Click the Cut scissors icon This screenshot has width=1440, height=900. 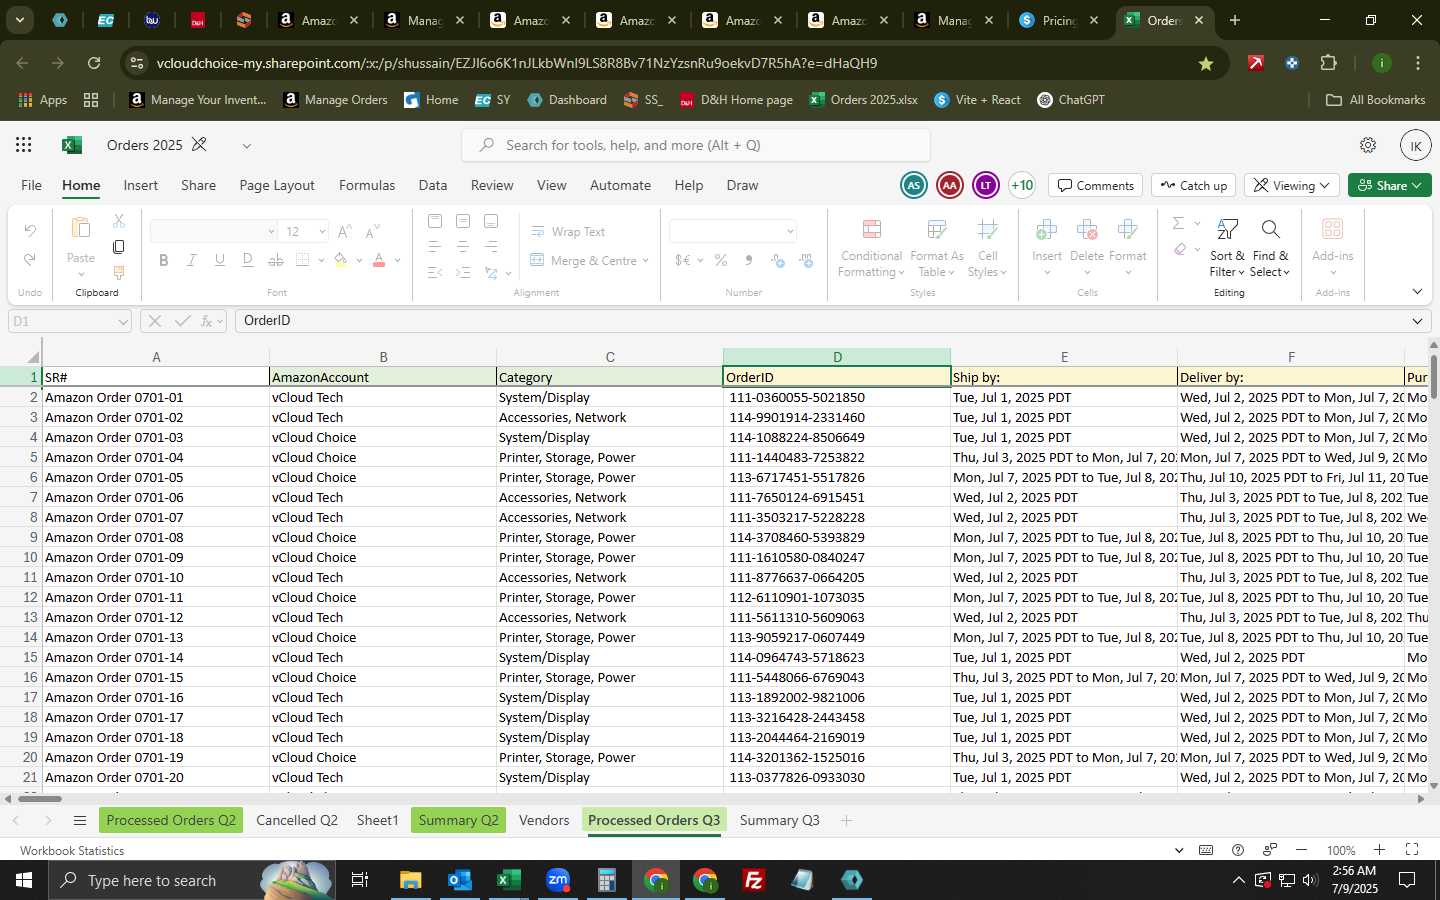tap(119, 220)
